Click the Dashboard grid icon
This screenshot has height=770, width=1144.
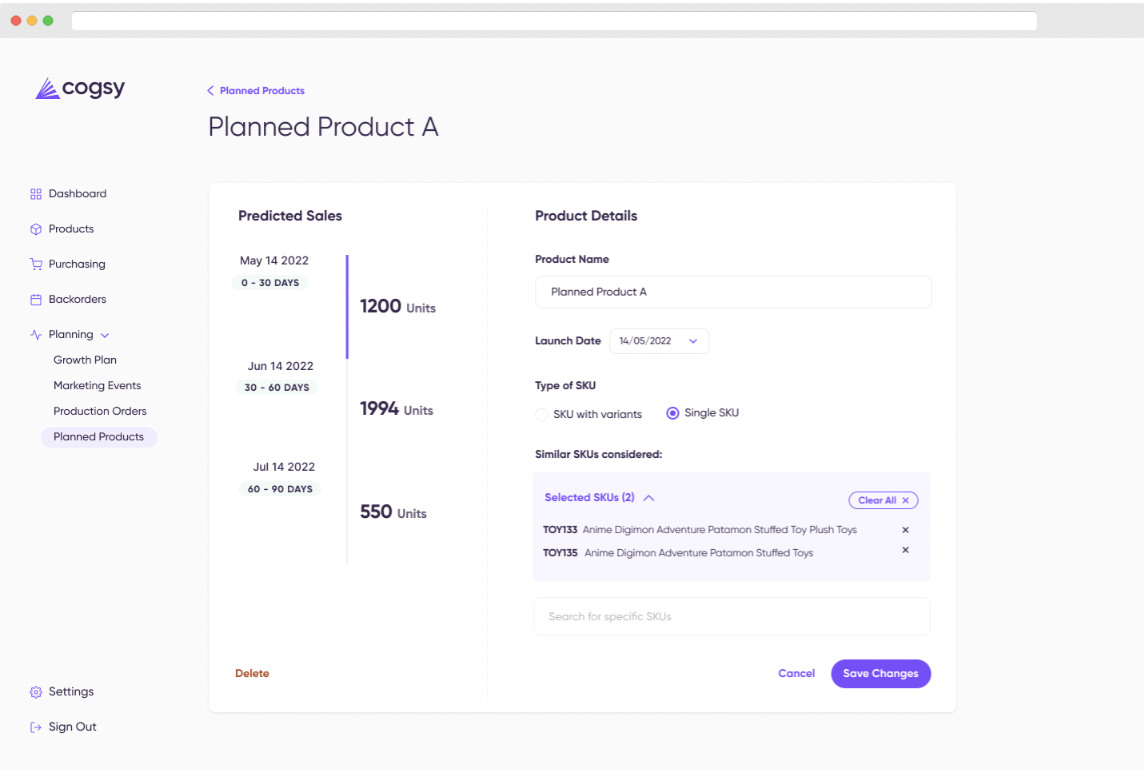pyautogui.click(x=36, y=194)
